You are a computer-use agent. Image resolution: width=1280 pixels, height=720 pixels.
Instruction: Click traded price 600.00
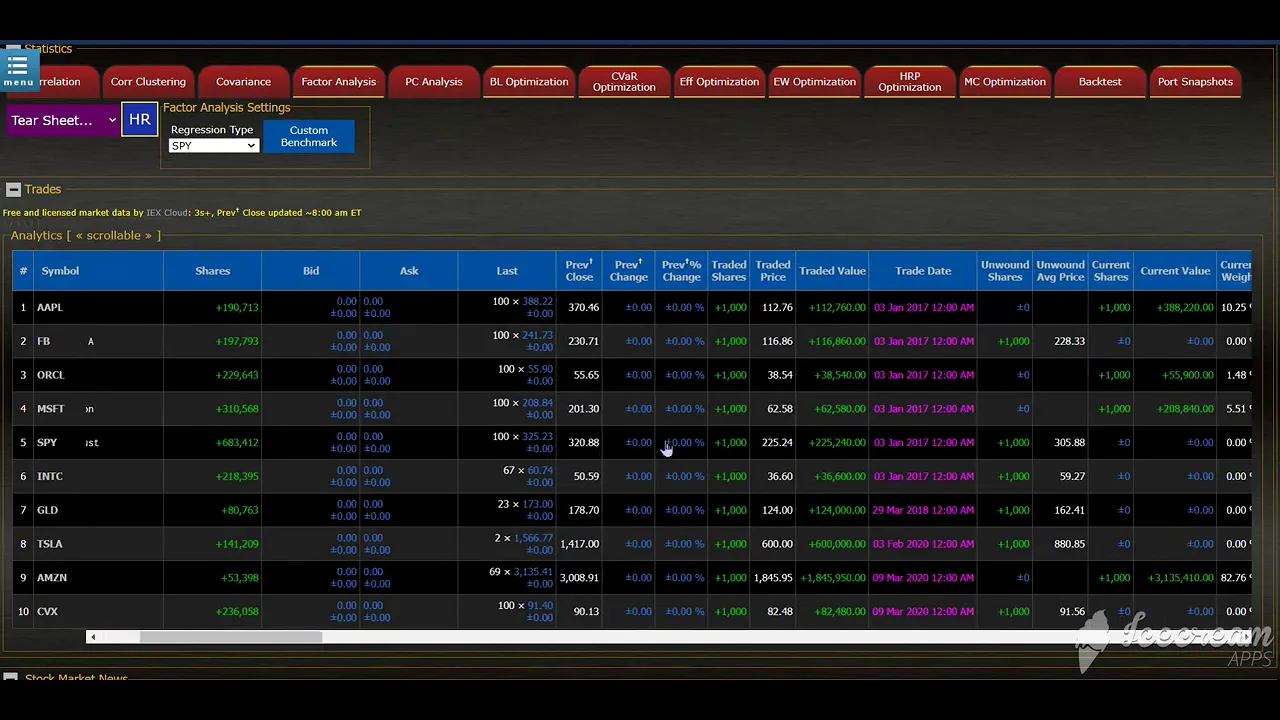click(x=777, y=544)
